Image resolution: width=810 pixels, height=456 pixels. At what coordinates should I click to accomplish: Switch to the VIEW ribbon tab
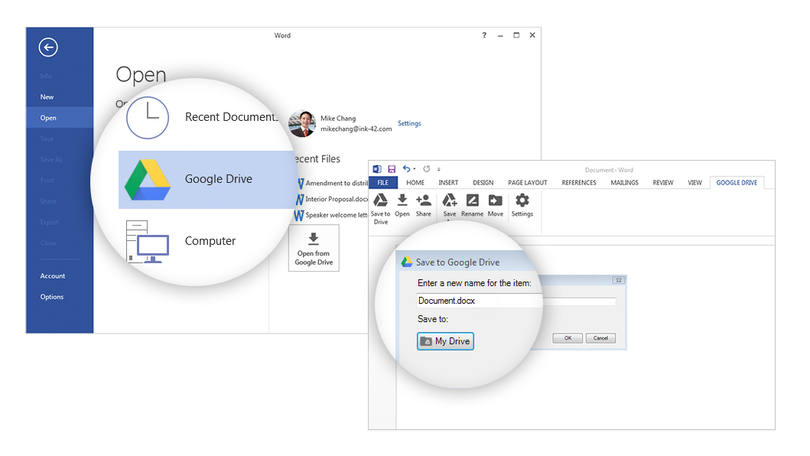pyautogui.click(x=695, y=183)
